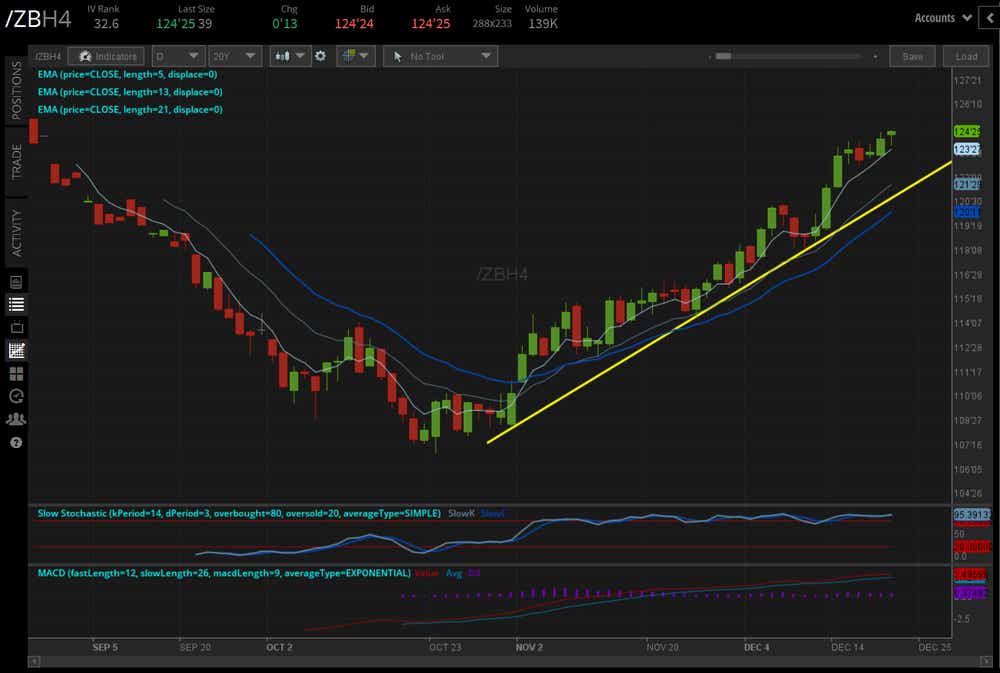The height and width of the screenshot is (673, 1000).
Task: Click the SEP 5 date axis label
Action: [x=105, y=647]
